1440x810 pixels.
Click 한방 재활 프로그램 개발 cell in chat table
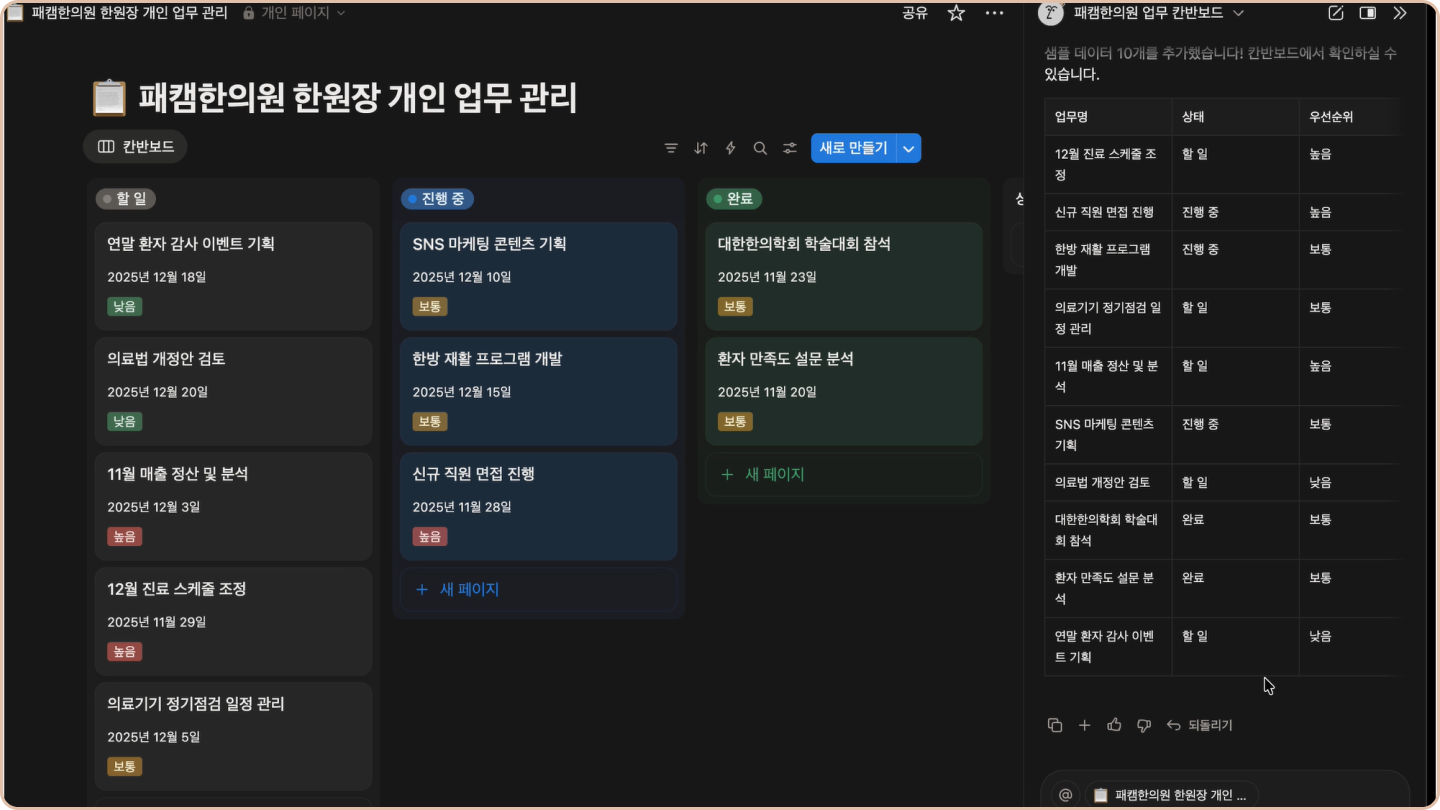pos(1108,260)
